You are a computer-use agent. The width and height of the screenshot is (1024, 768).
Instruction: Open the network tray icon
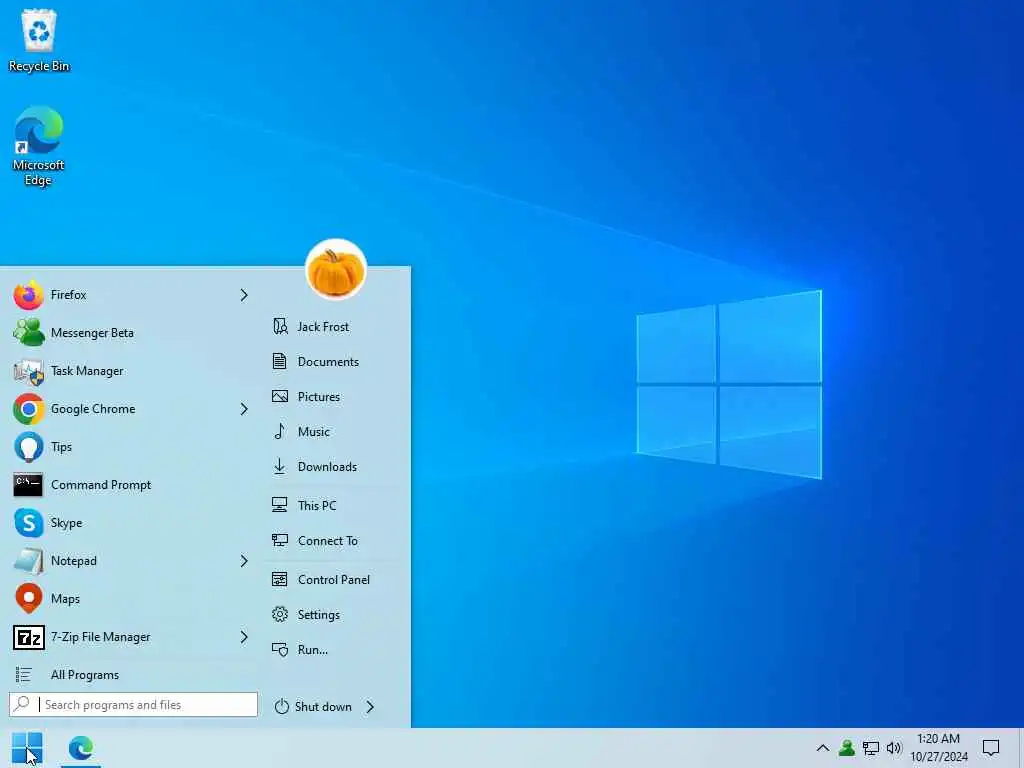click(x=871, y=748)
